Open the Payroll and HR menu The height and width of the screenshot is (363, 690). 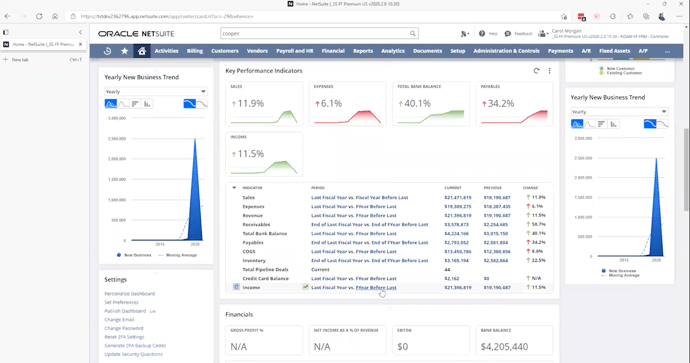(294, 51)
